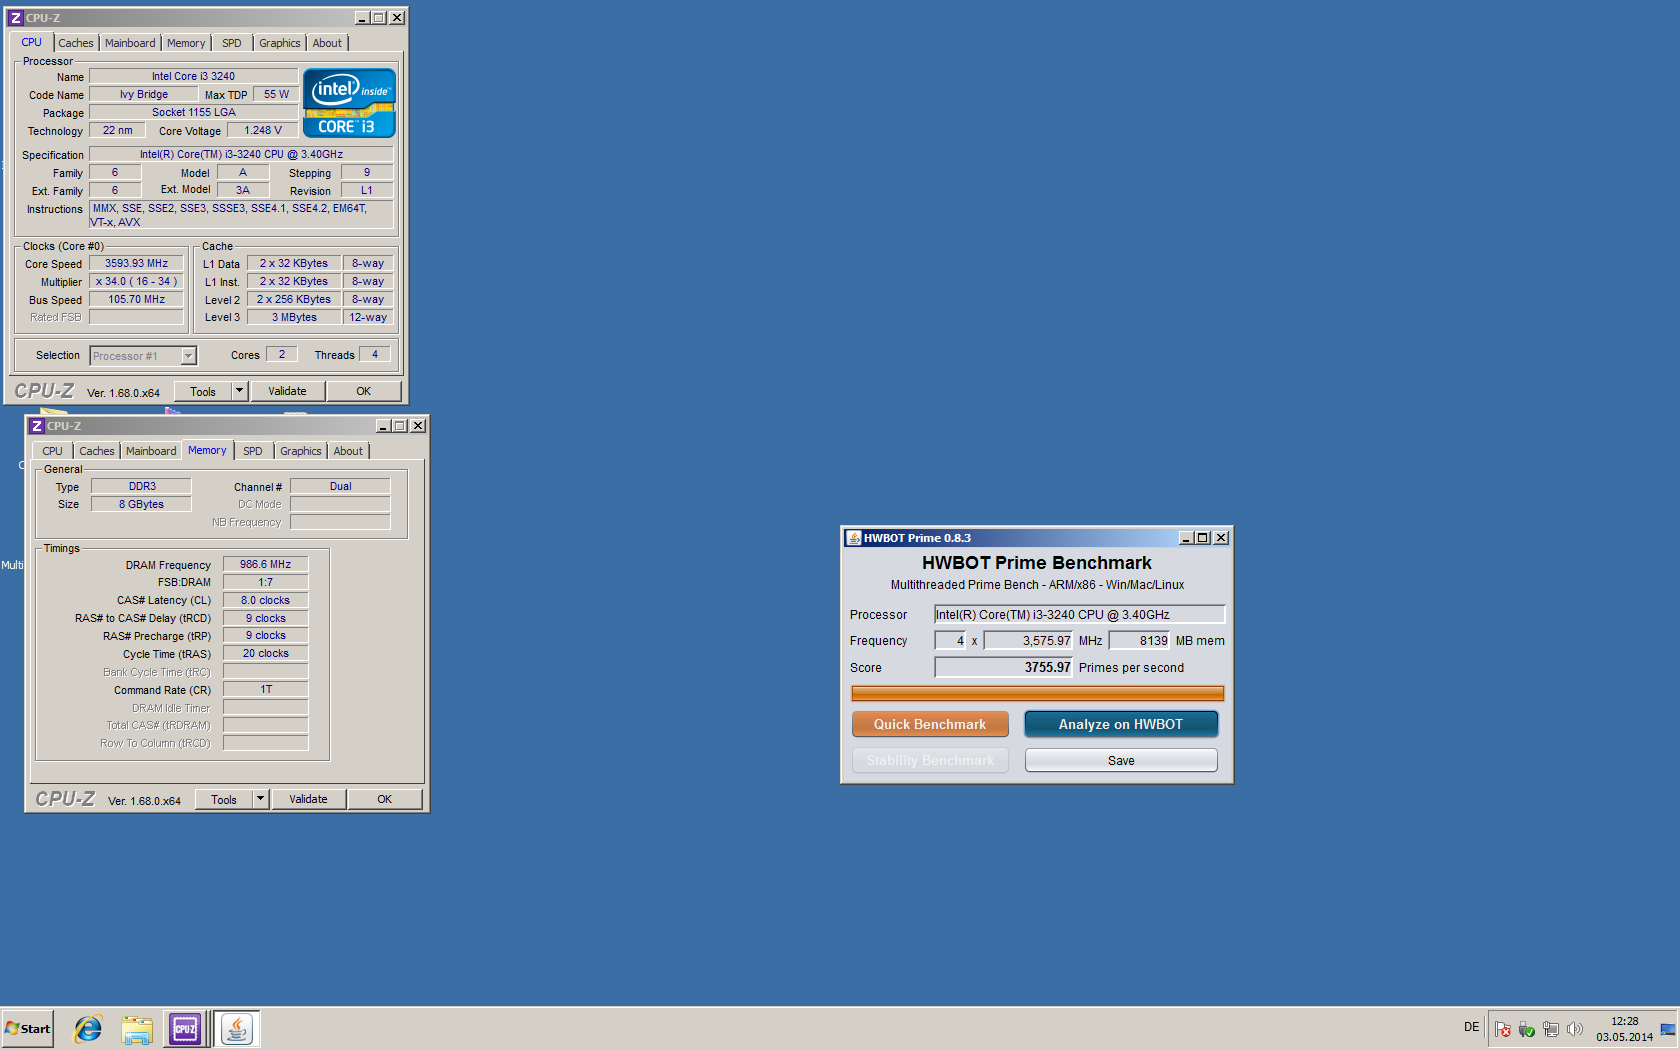Click the 3,575.97 MHz frequency field

pos(1028,640)
